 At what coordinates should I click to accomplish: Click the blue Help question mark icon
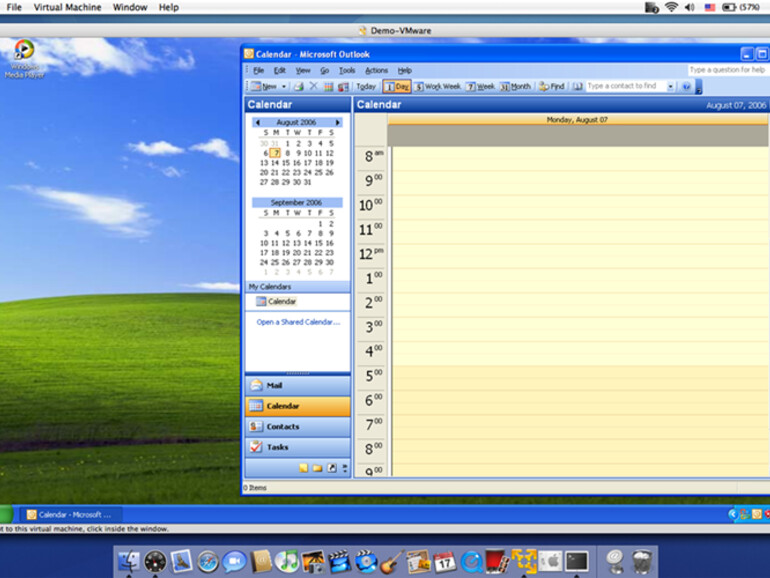(x=686, y=86)
